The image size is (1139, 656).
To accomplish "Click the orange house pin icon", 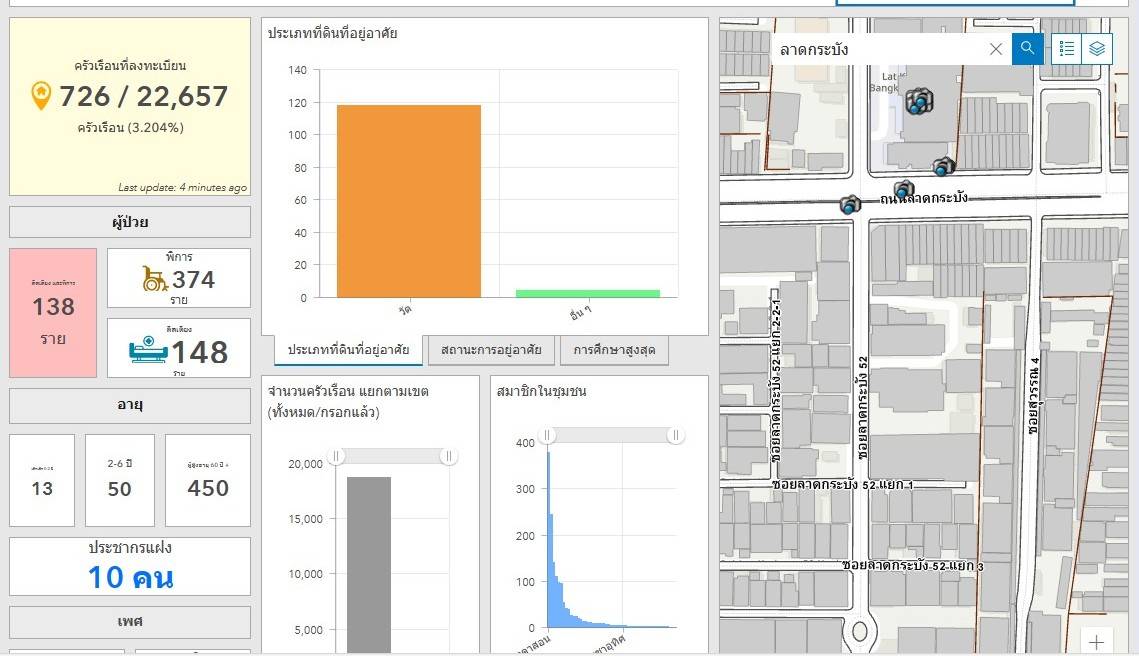I will (x=41, y=96).
